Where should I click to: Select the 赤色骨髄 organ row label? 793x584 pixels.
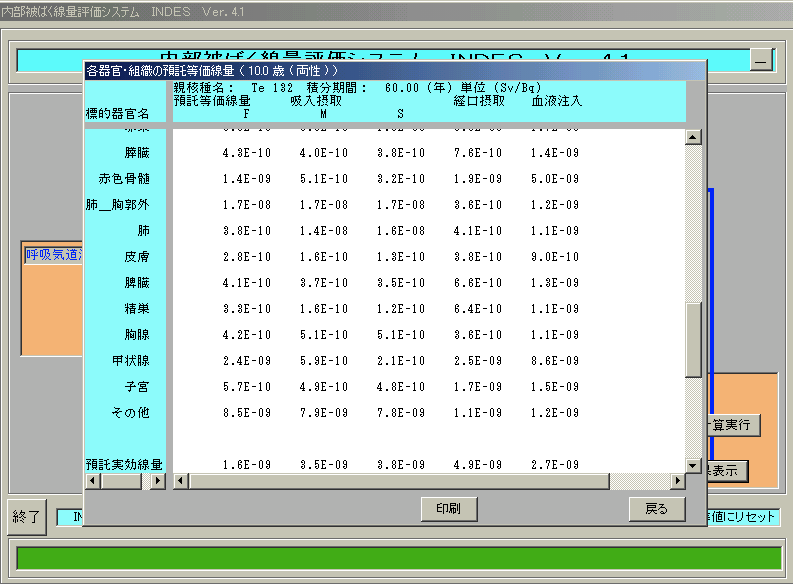coord(124,179)
